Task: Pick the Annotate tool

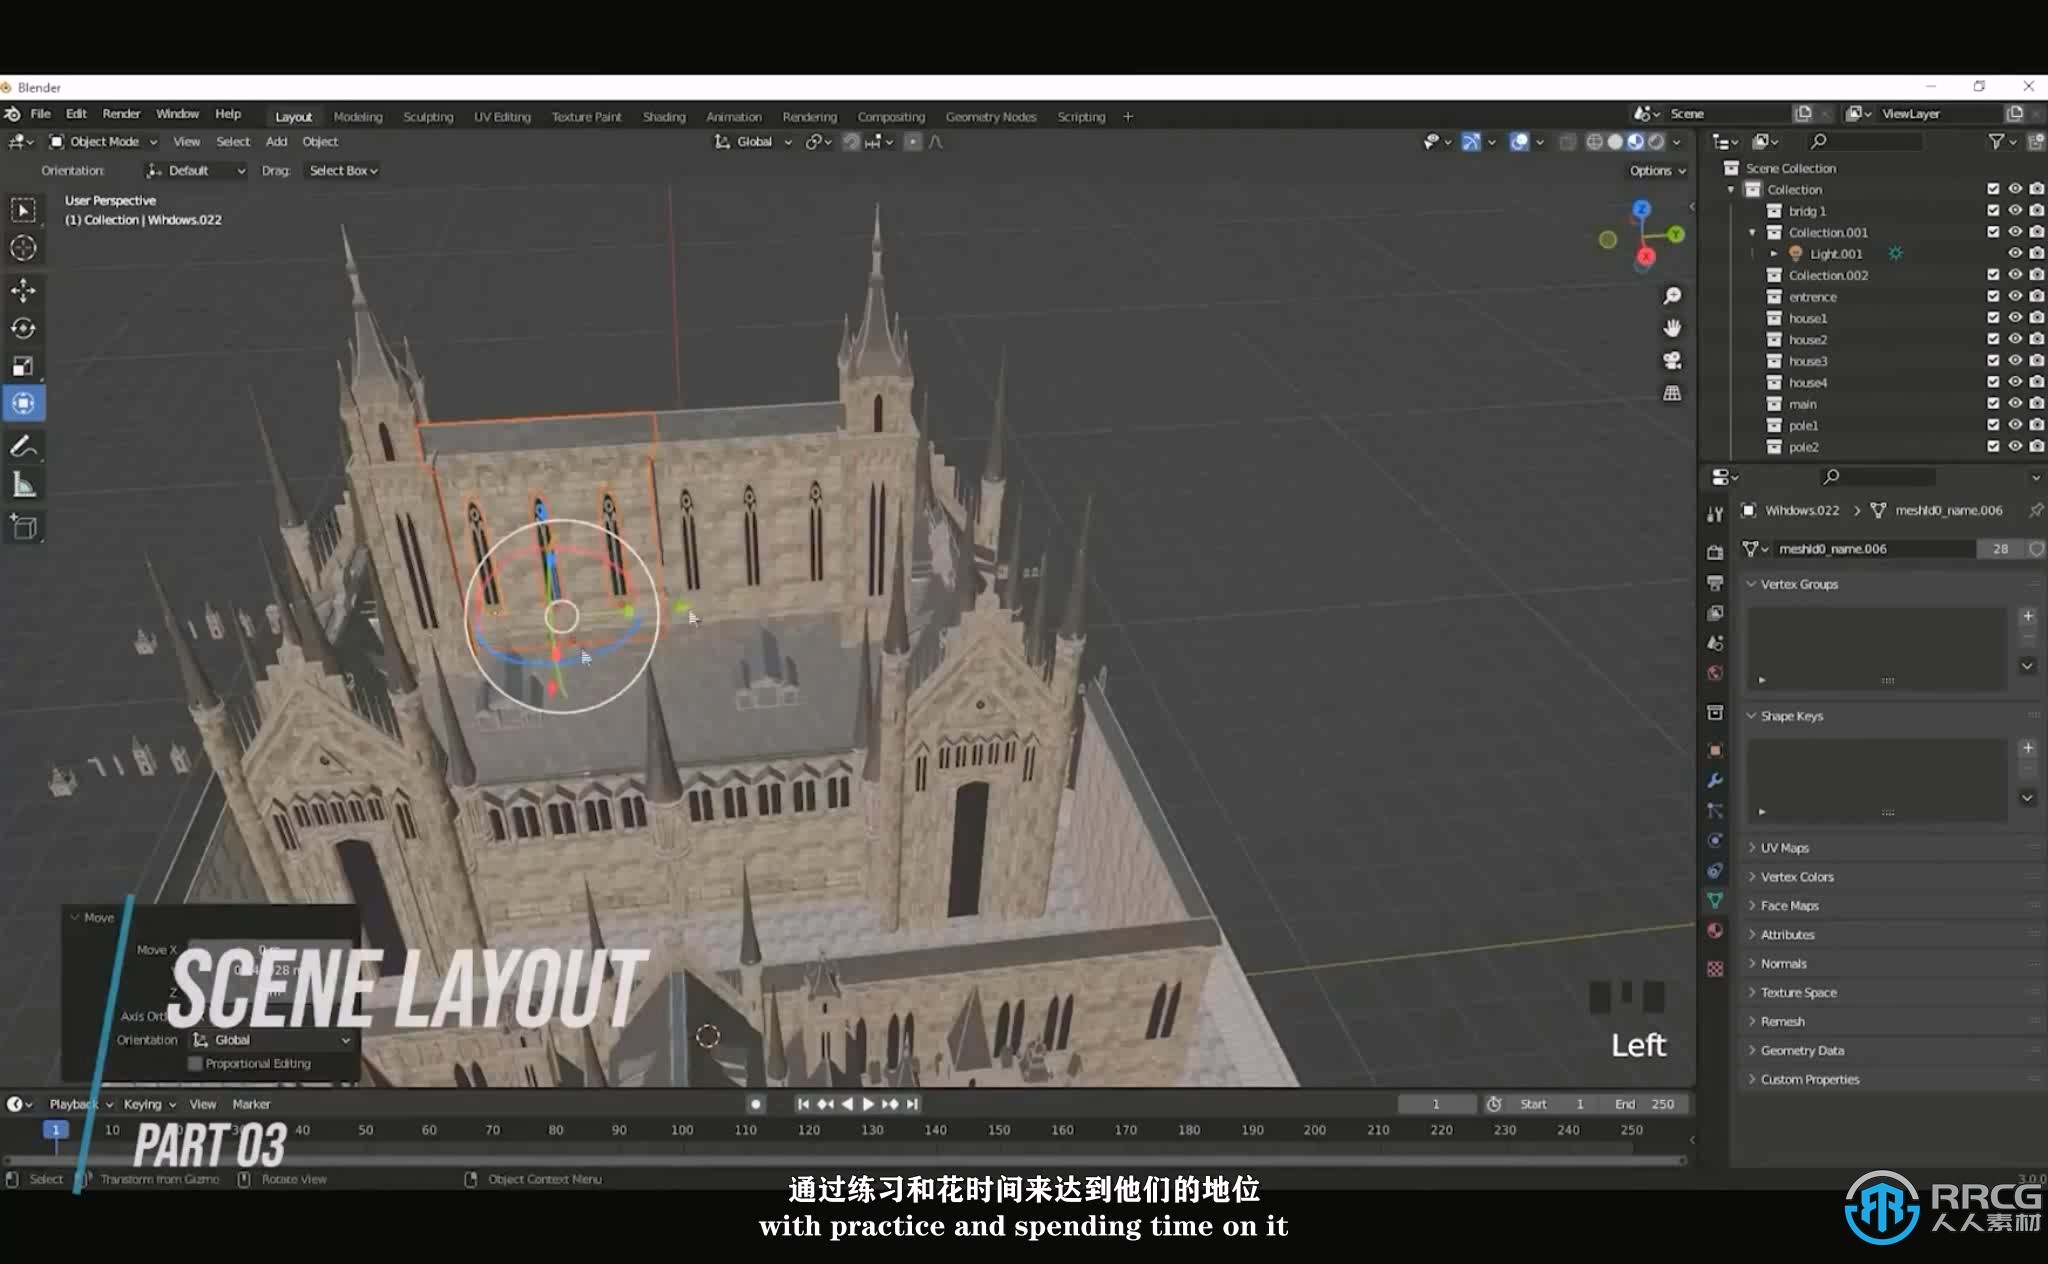Action: point(23,447)
